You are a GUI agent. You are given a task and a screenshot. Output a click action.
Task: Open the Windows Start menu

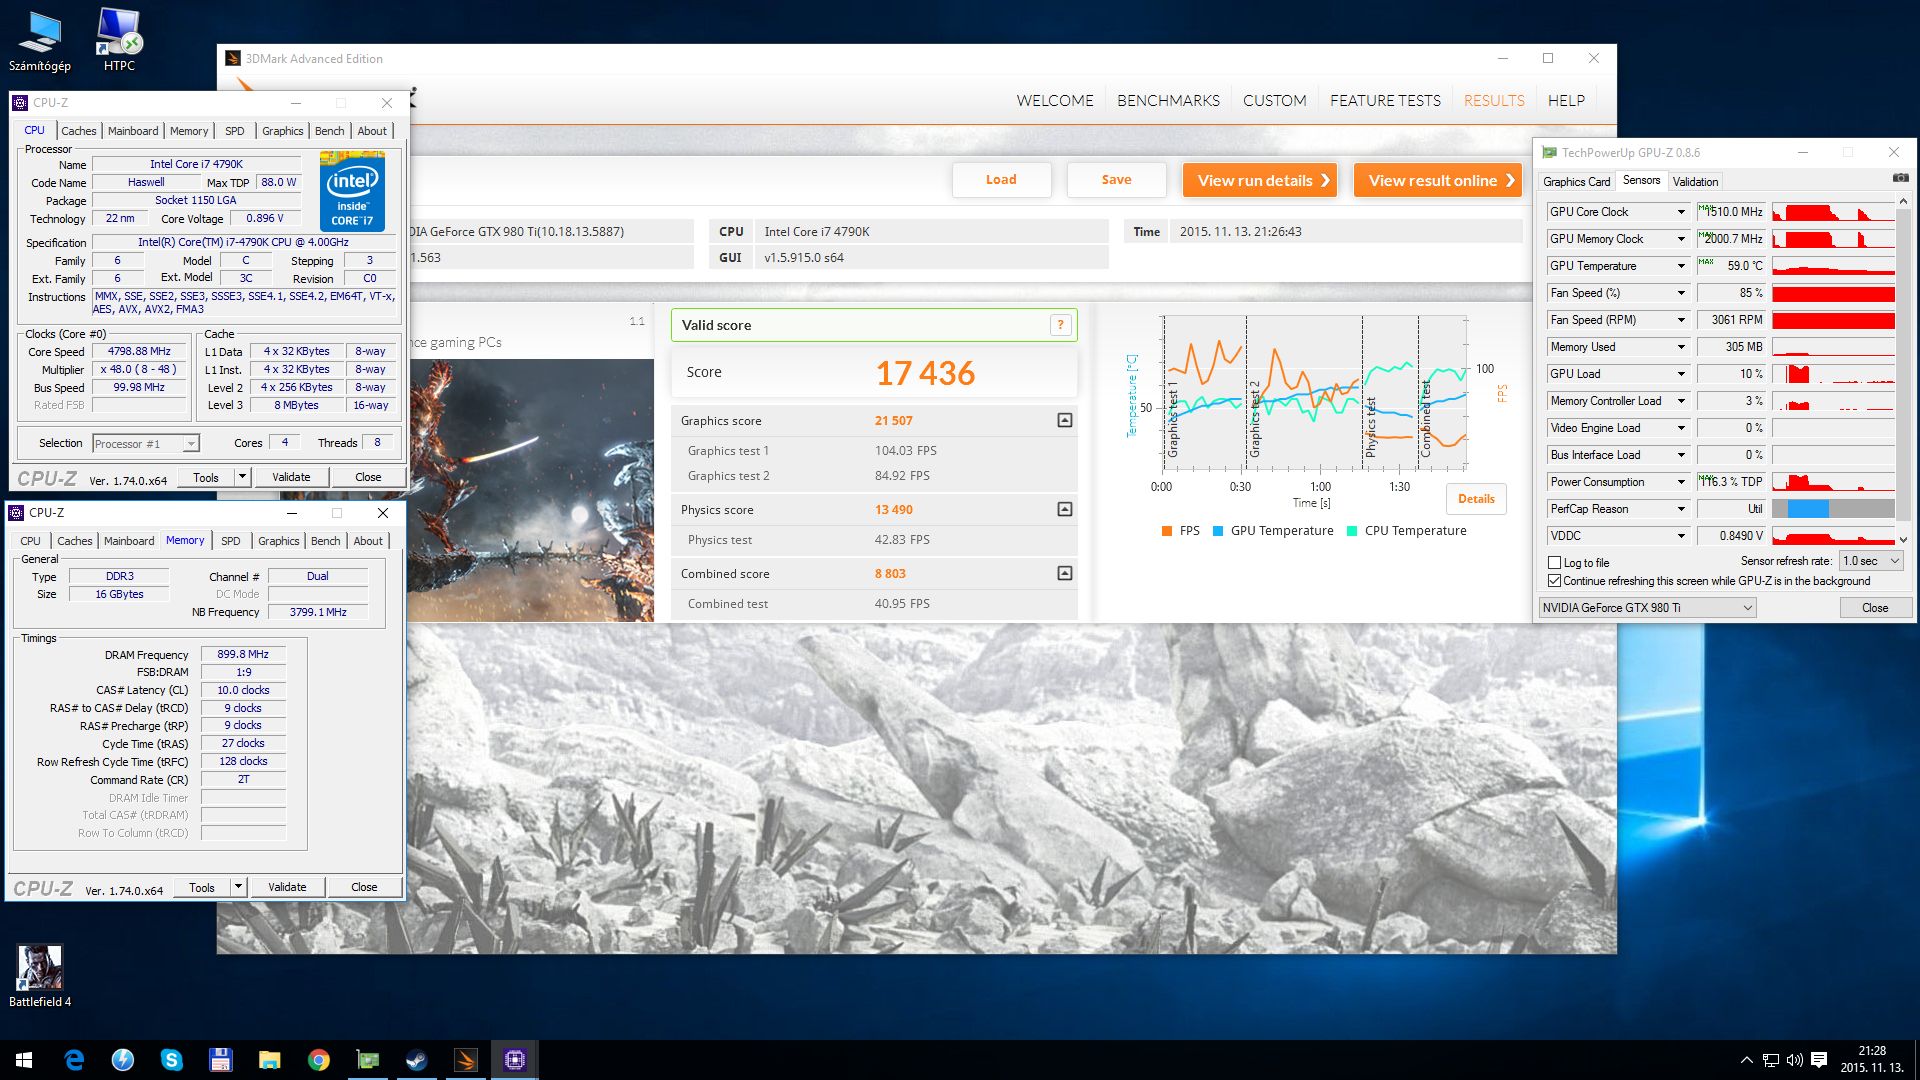[x=24, y=1060]
